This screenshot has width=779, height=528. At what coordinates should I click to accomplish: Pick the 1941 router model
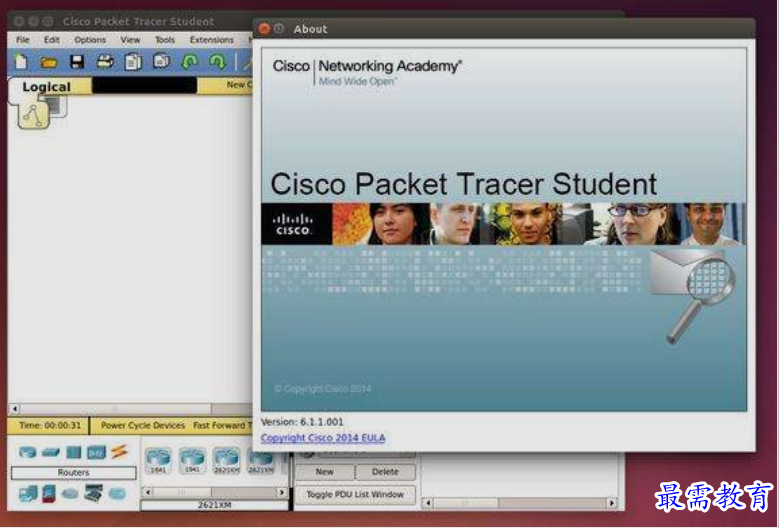coord(192,460)
